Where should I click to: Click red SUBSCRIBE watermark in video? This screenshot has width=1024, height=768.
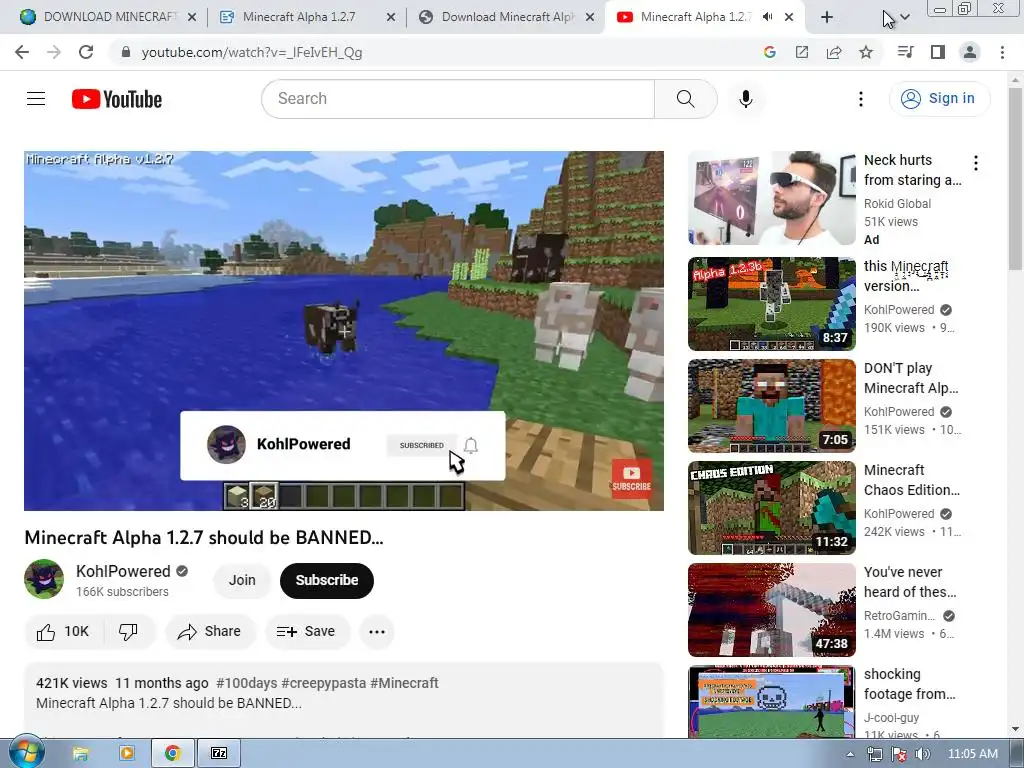(x=632, y=479)
